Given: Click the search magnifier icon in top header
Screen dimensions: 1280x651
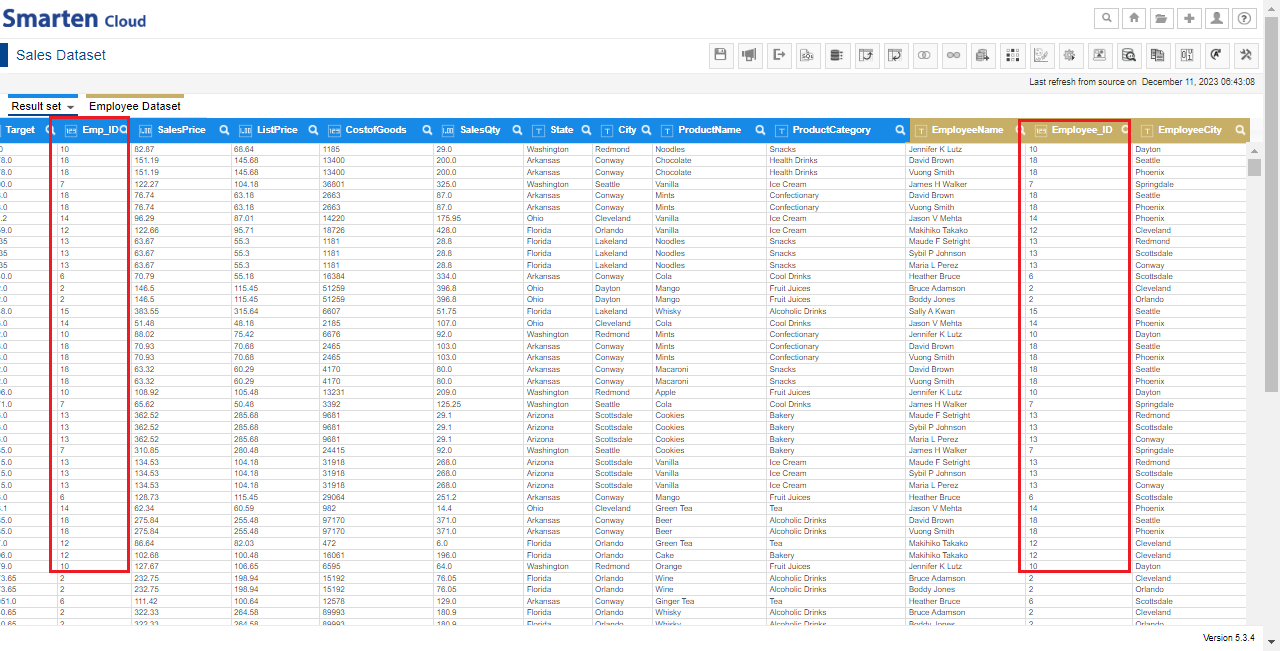Looking at the screenshot, I should tap(1106, 18).
